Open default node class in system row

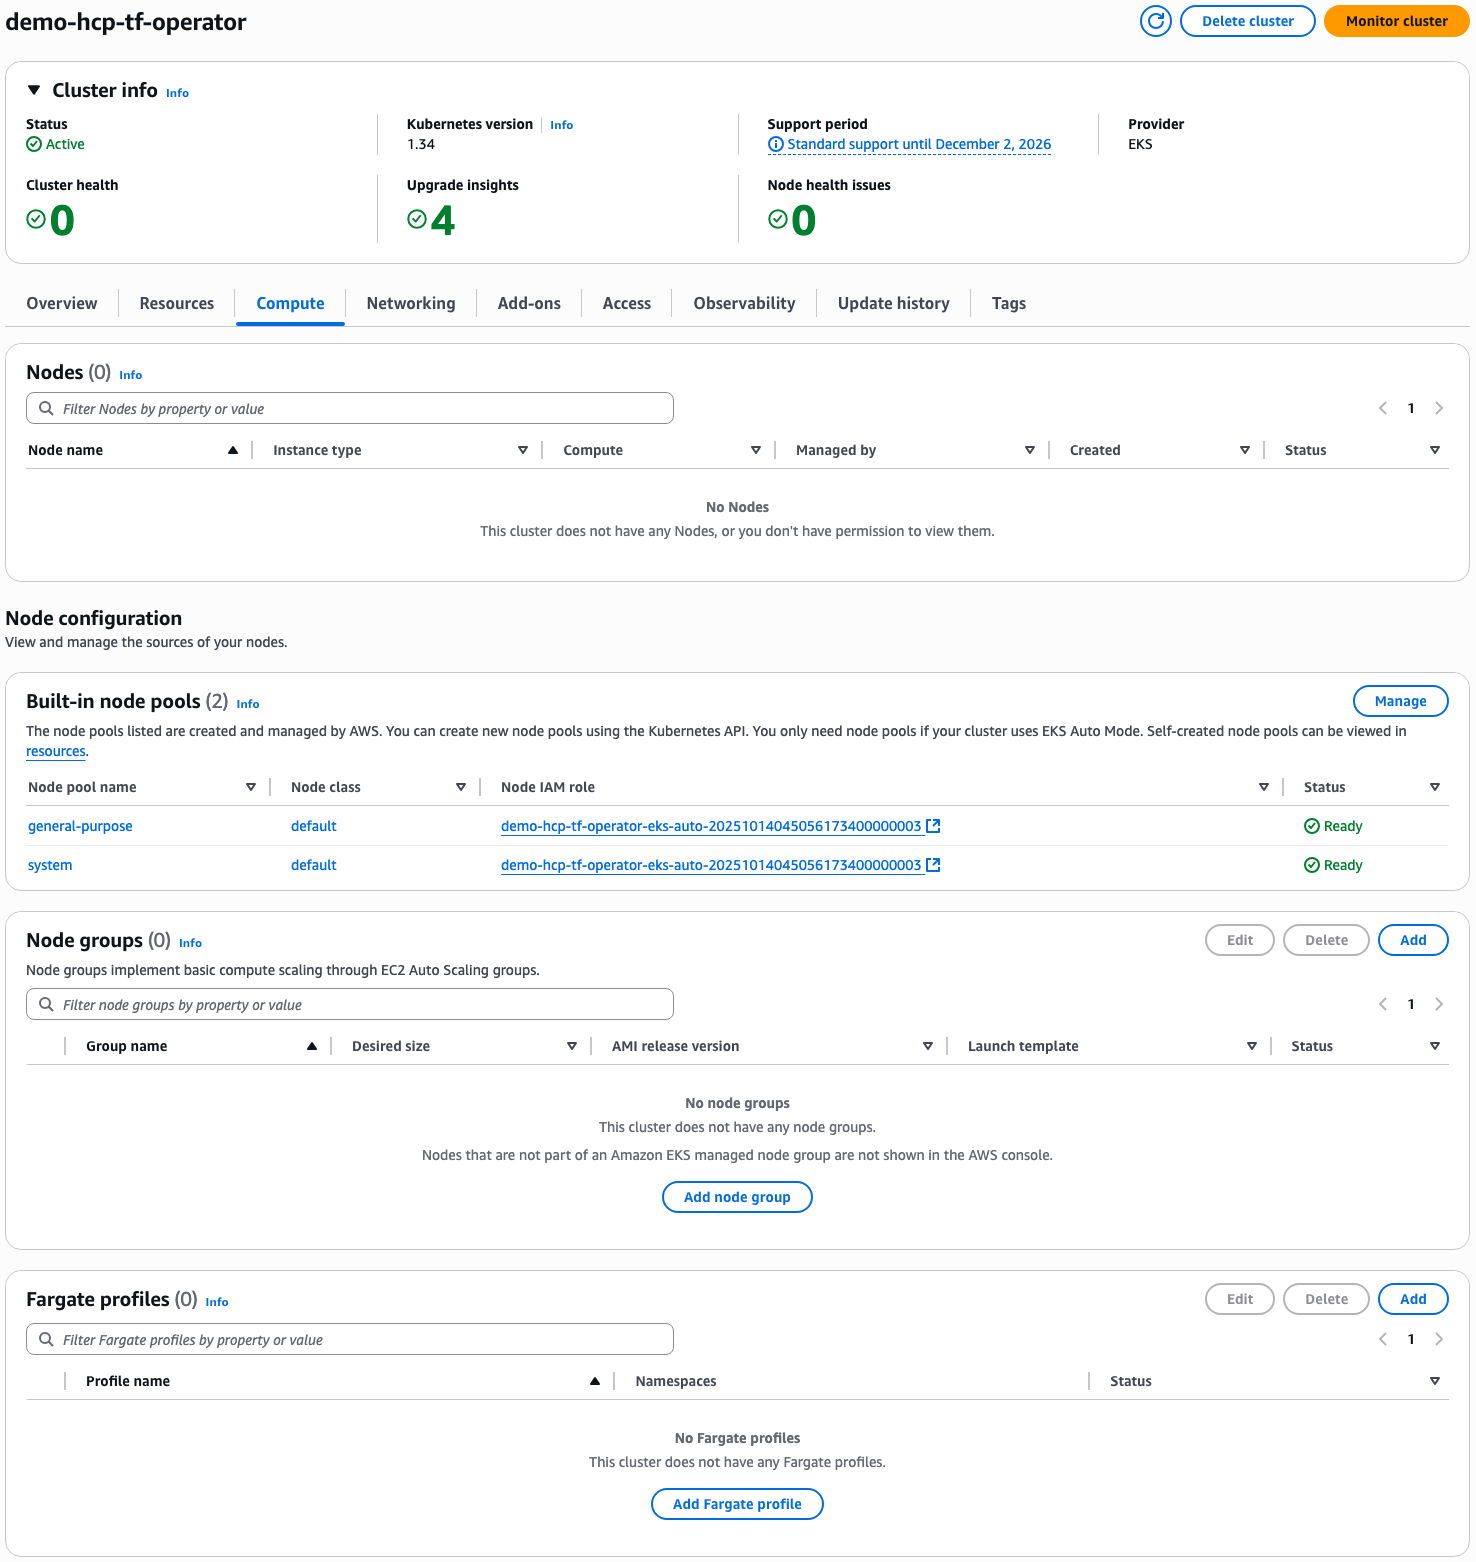click(x=314, y=865)
